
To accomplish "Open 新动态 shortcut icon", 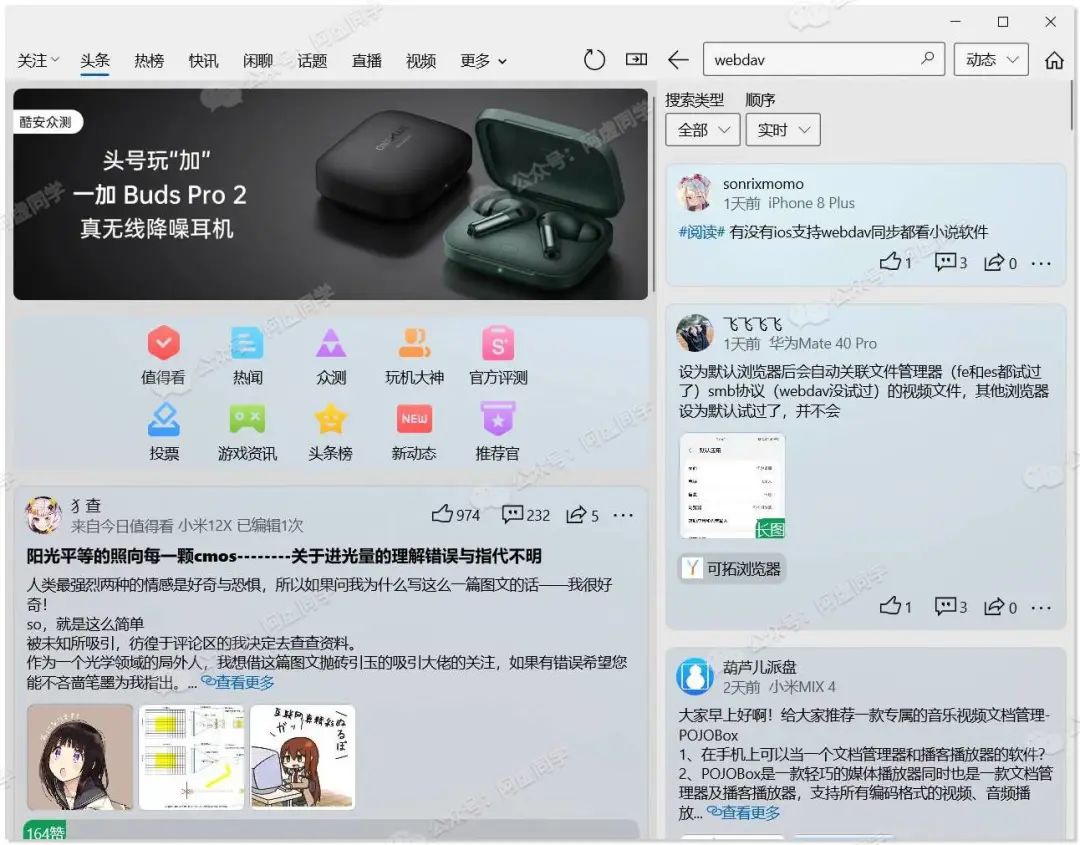I will [x=415, y=419].
